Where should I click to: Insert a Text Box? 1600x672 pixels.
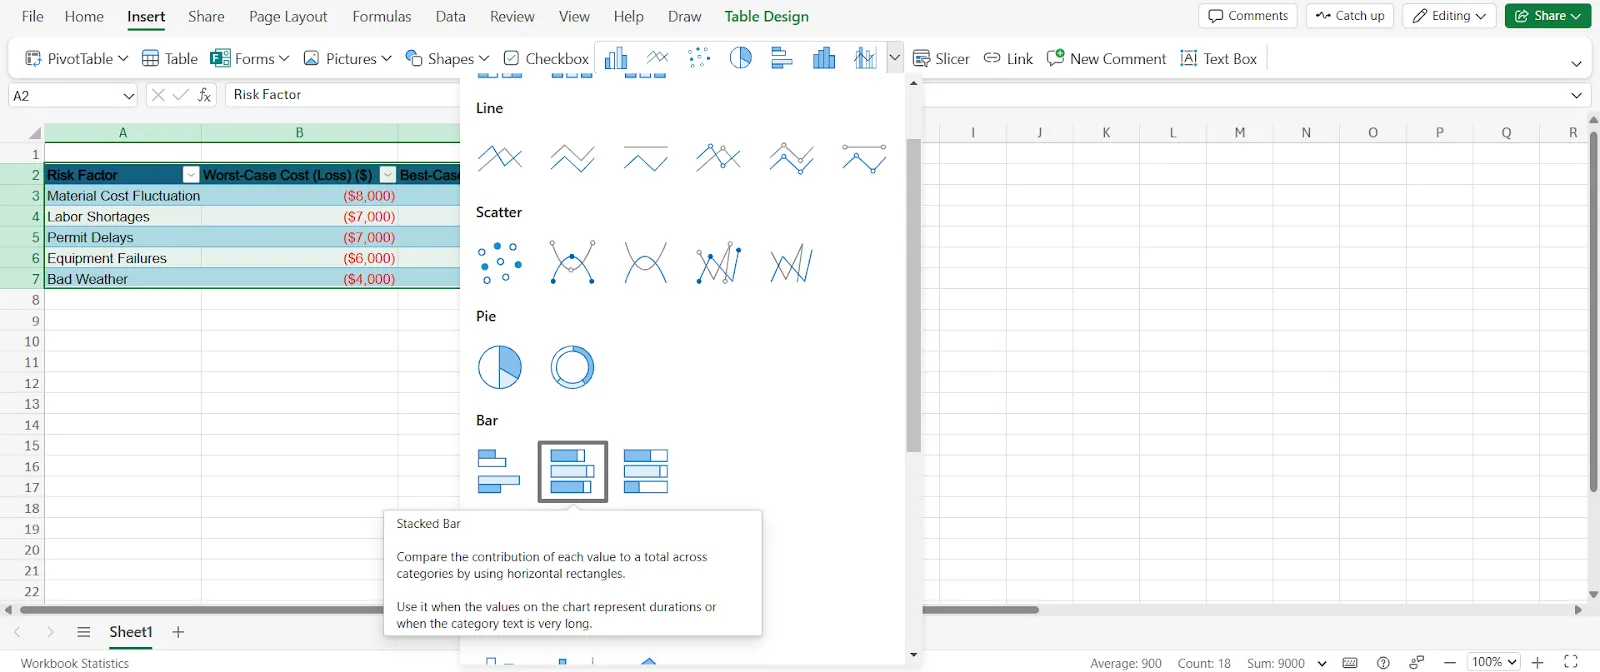(1219, 58)
